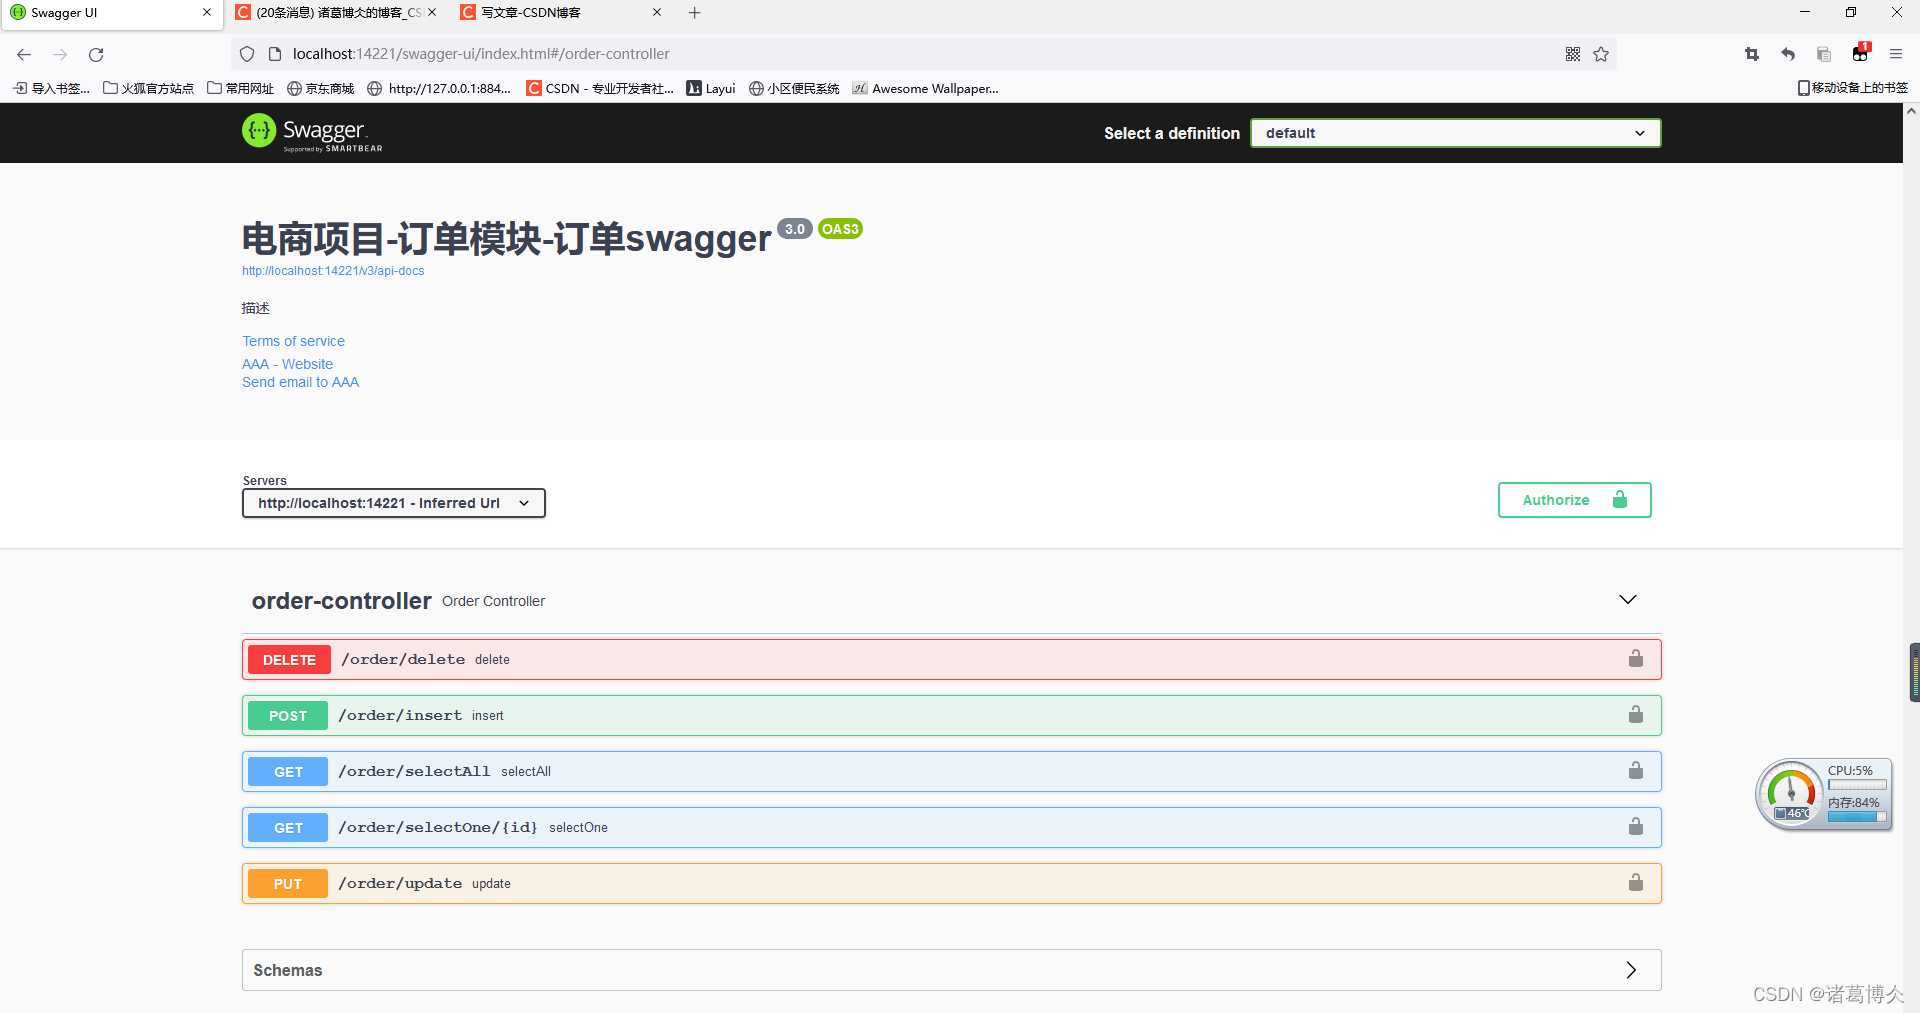The width and height of the screenshot is (1920, 1013).
Task: Collapse the order-controller section chevron
Action: (x=1628, y=600)
